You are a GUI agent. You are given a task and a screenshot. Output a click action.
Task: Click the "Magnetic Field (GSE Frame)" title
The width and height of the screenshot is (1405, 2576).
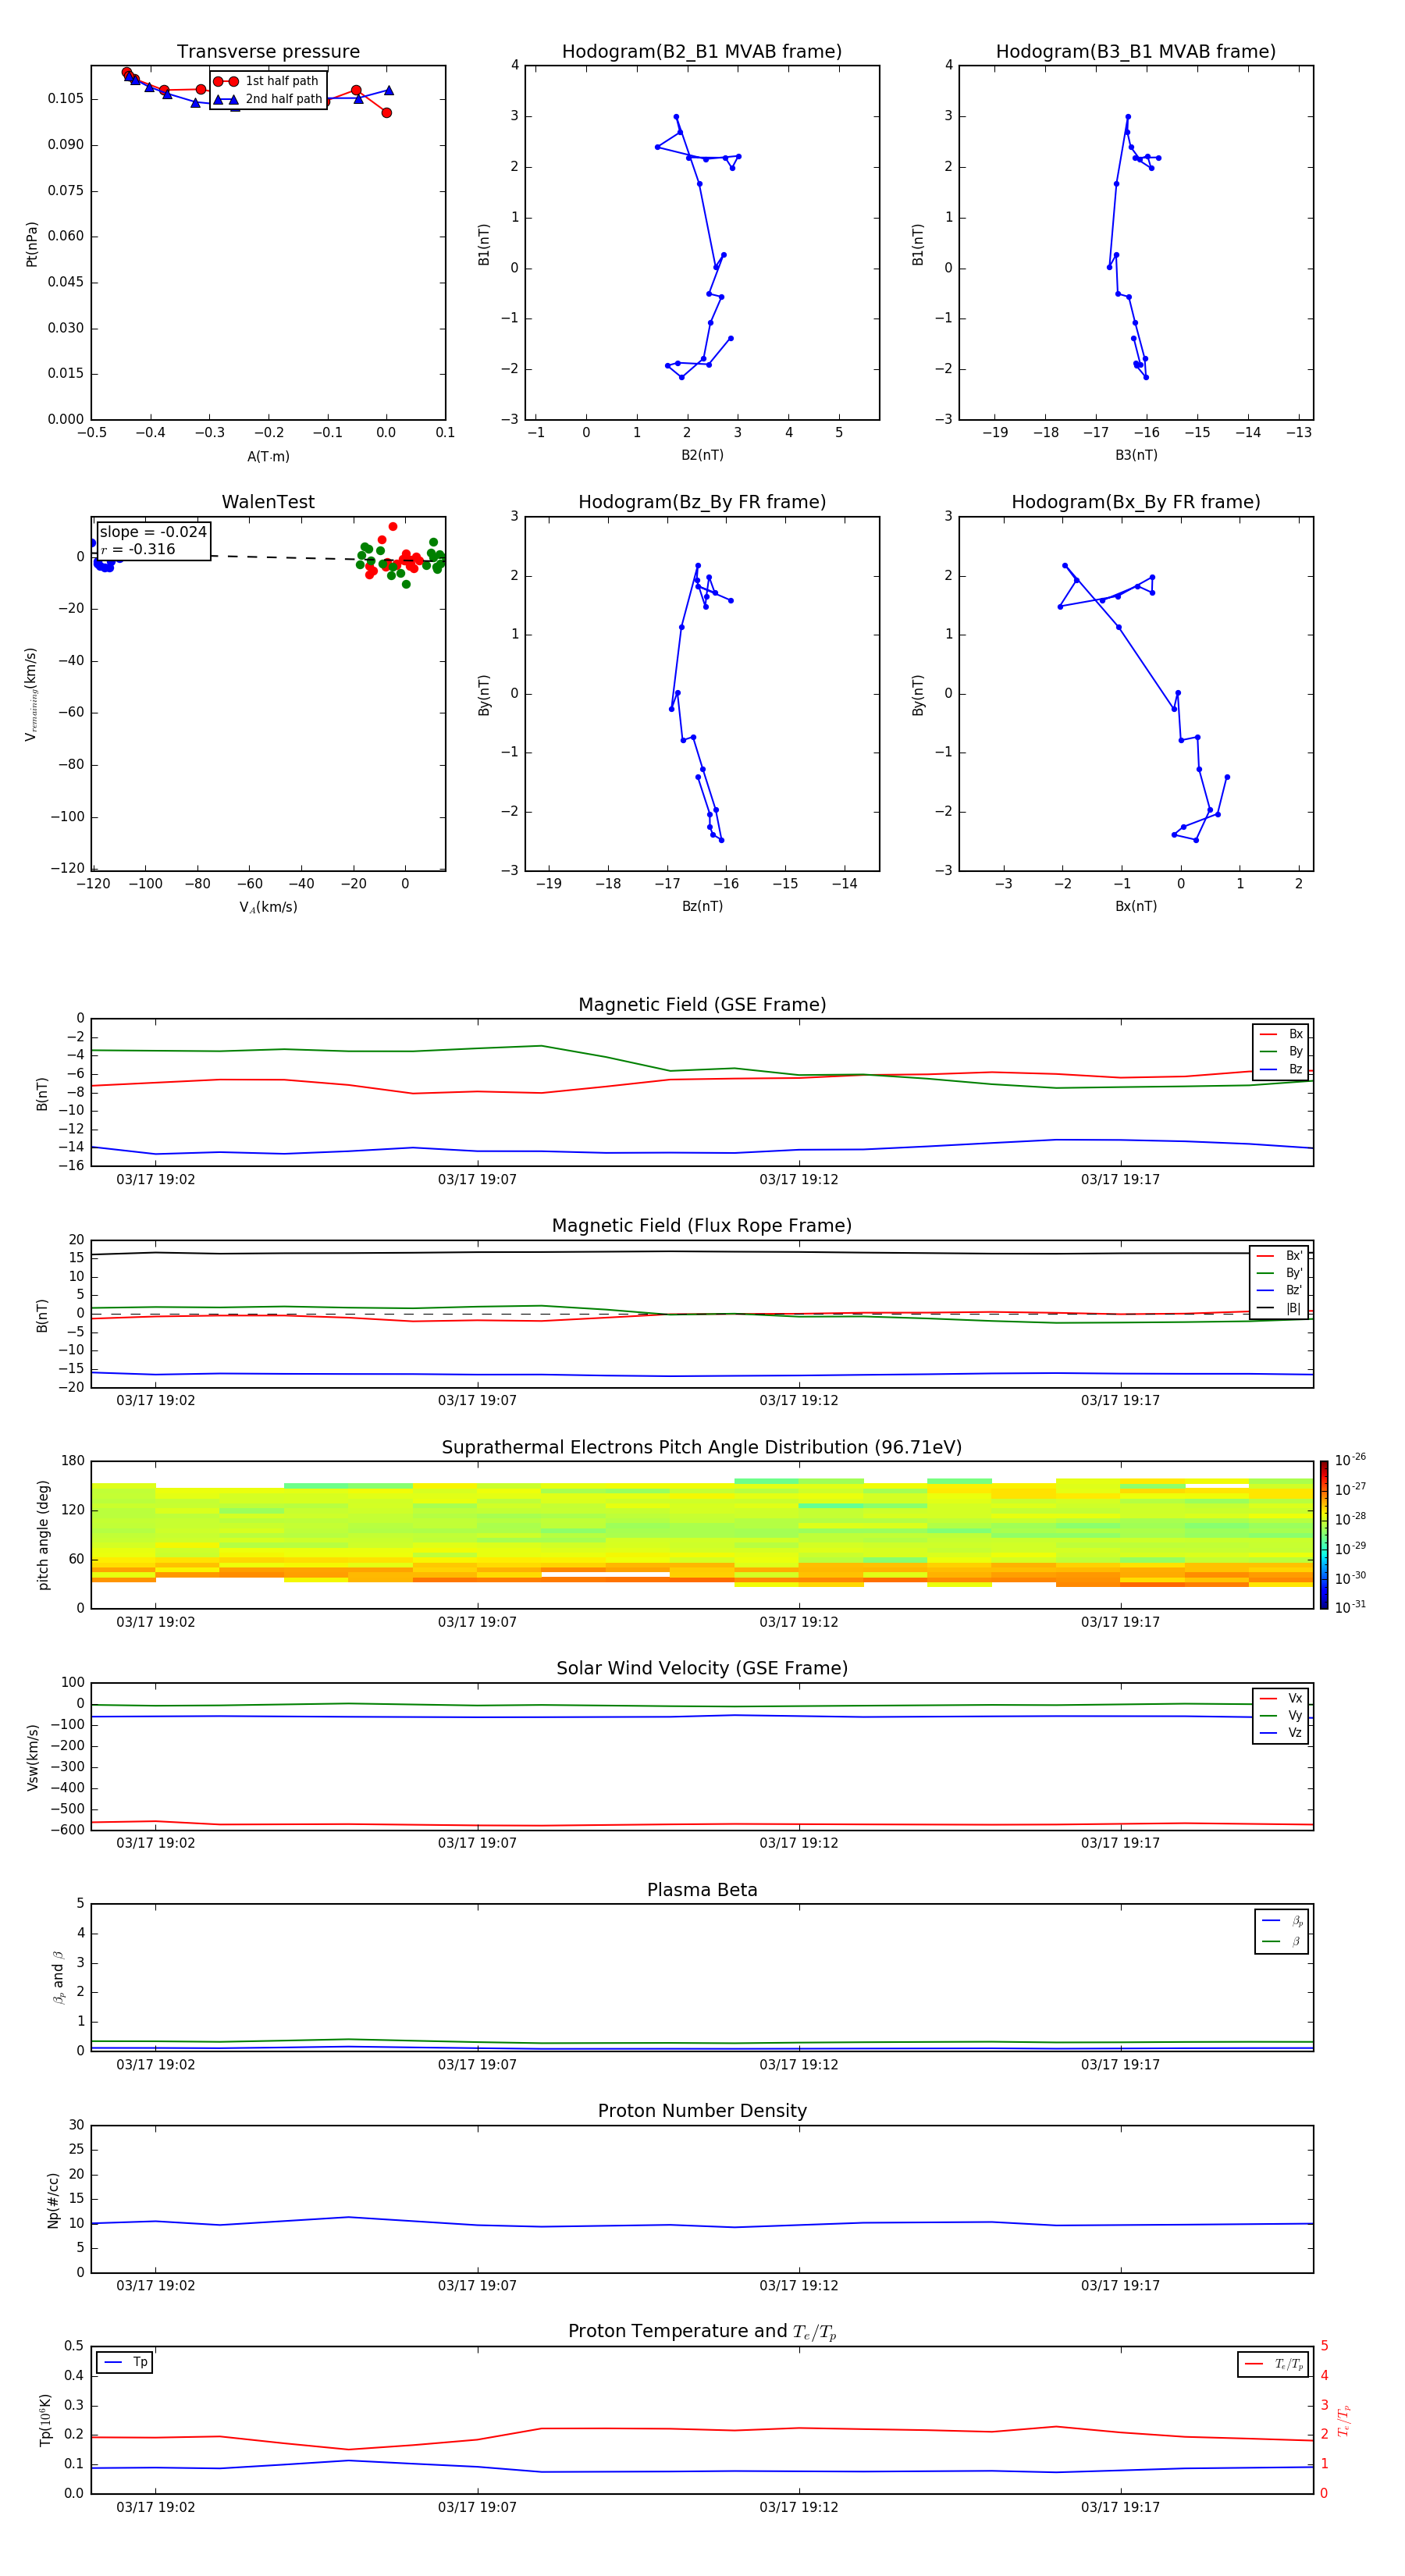tap(702, 1005)
